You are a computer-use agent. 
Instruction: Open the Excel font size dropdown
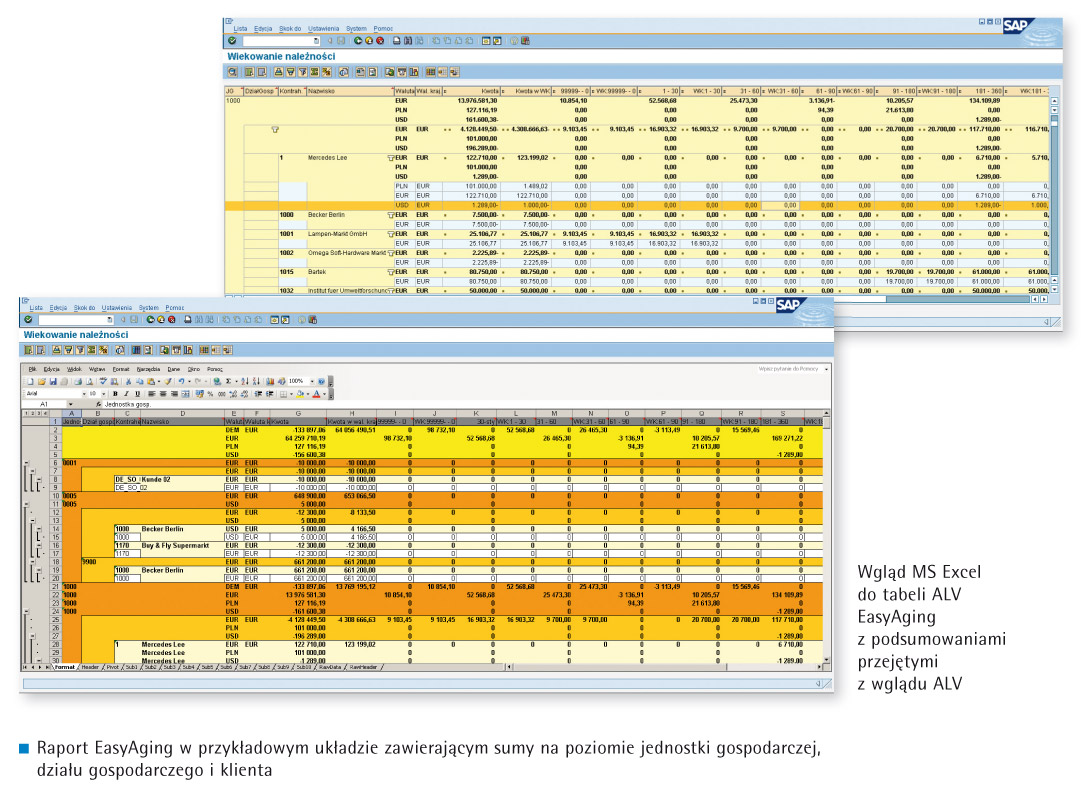[104, 394]
